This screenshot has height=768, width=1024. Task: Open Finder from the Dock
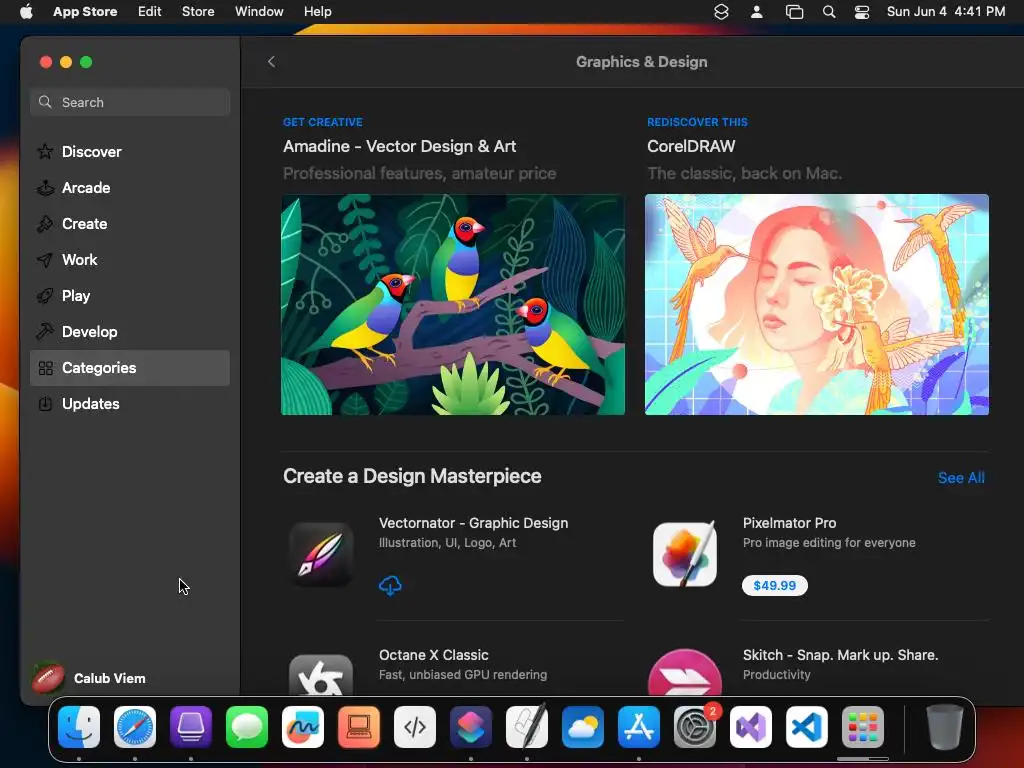pos(79,727)
